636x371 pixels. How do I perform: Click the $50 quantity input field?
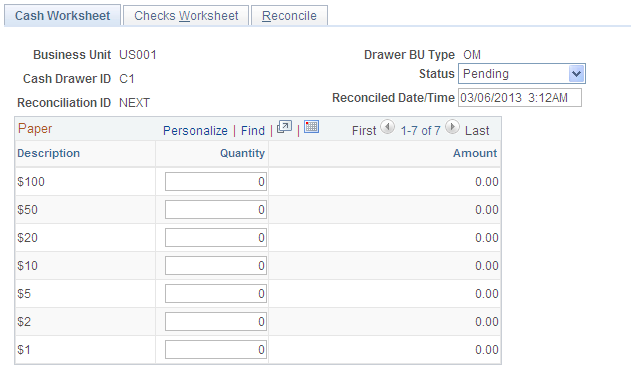(216, 210)
